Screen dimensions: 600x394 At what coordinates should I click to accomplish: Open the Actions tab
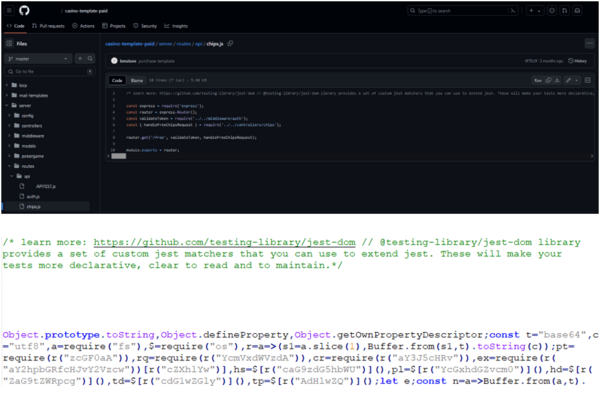tap(83, 26)
